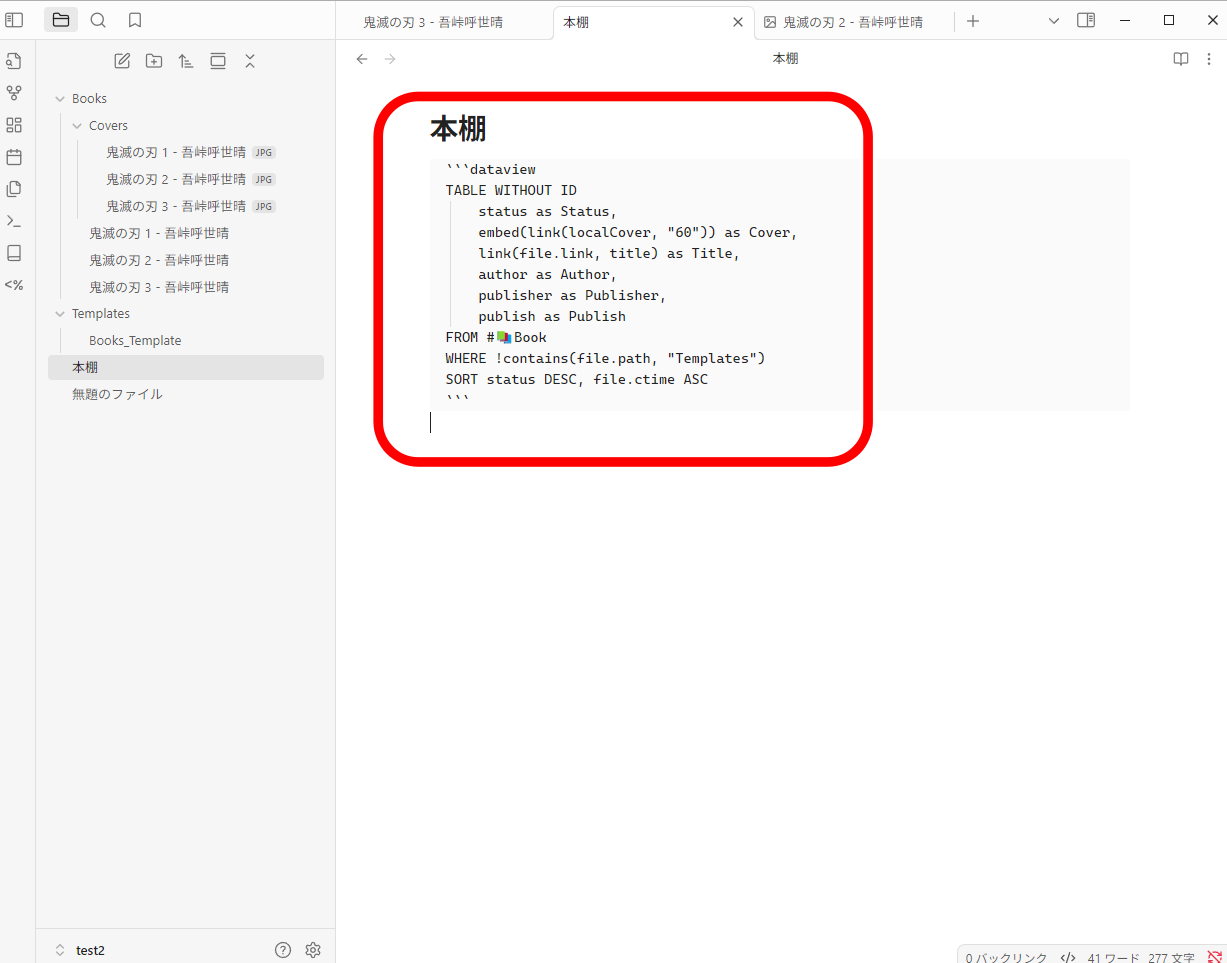
Task: Collapse the Books folder
Action: 61,99
